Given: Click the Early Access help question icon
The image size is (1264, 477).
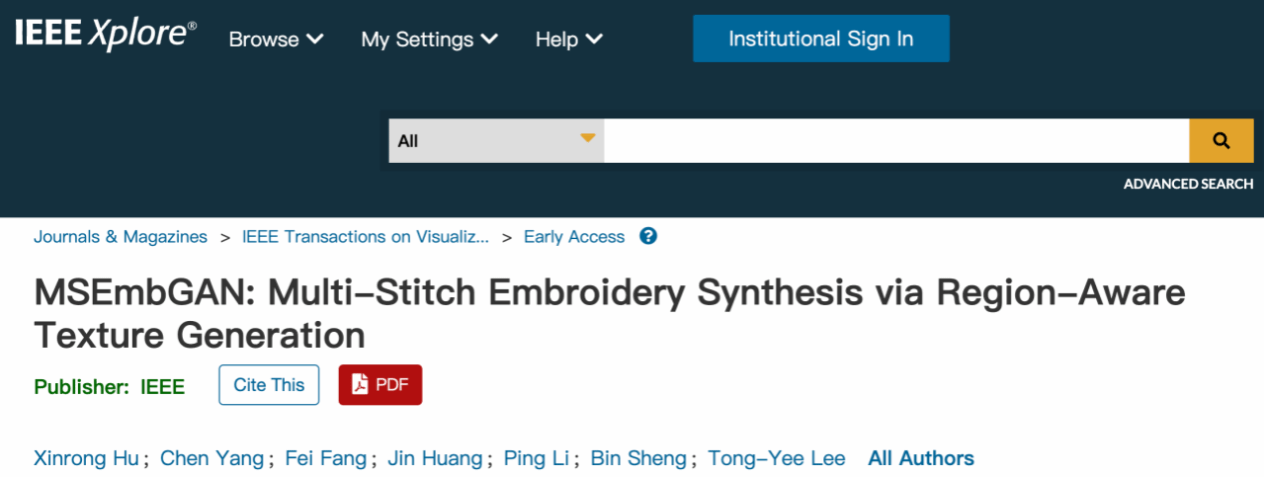Looking at the screenshot, I should tap(648, 237).
